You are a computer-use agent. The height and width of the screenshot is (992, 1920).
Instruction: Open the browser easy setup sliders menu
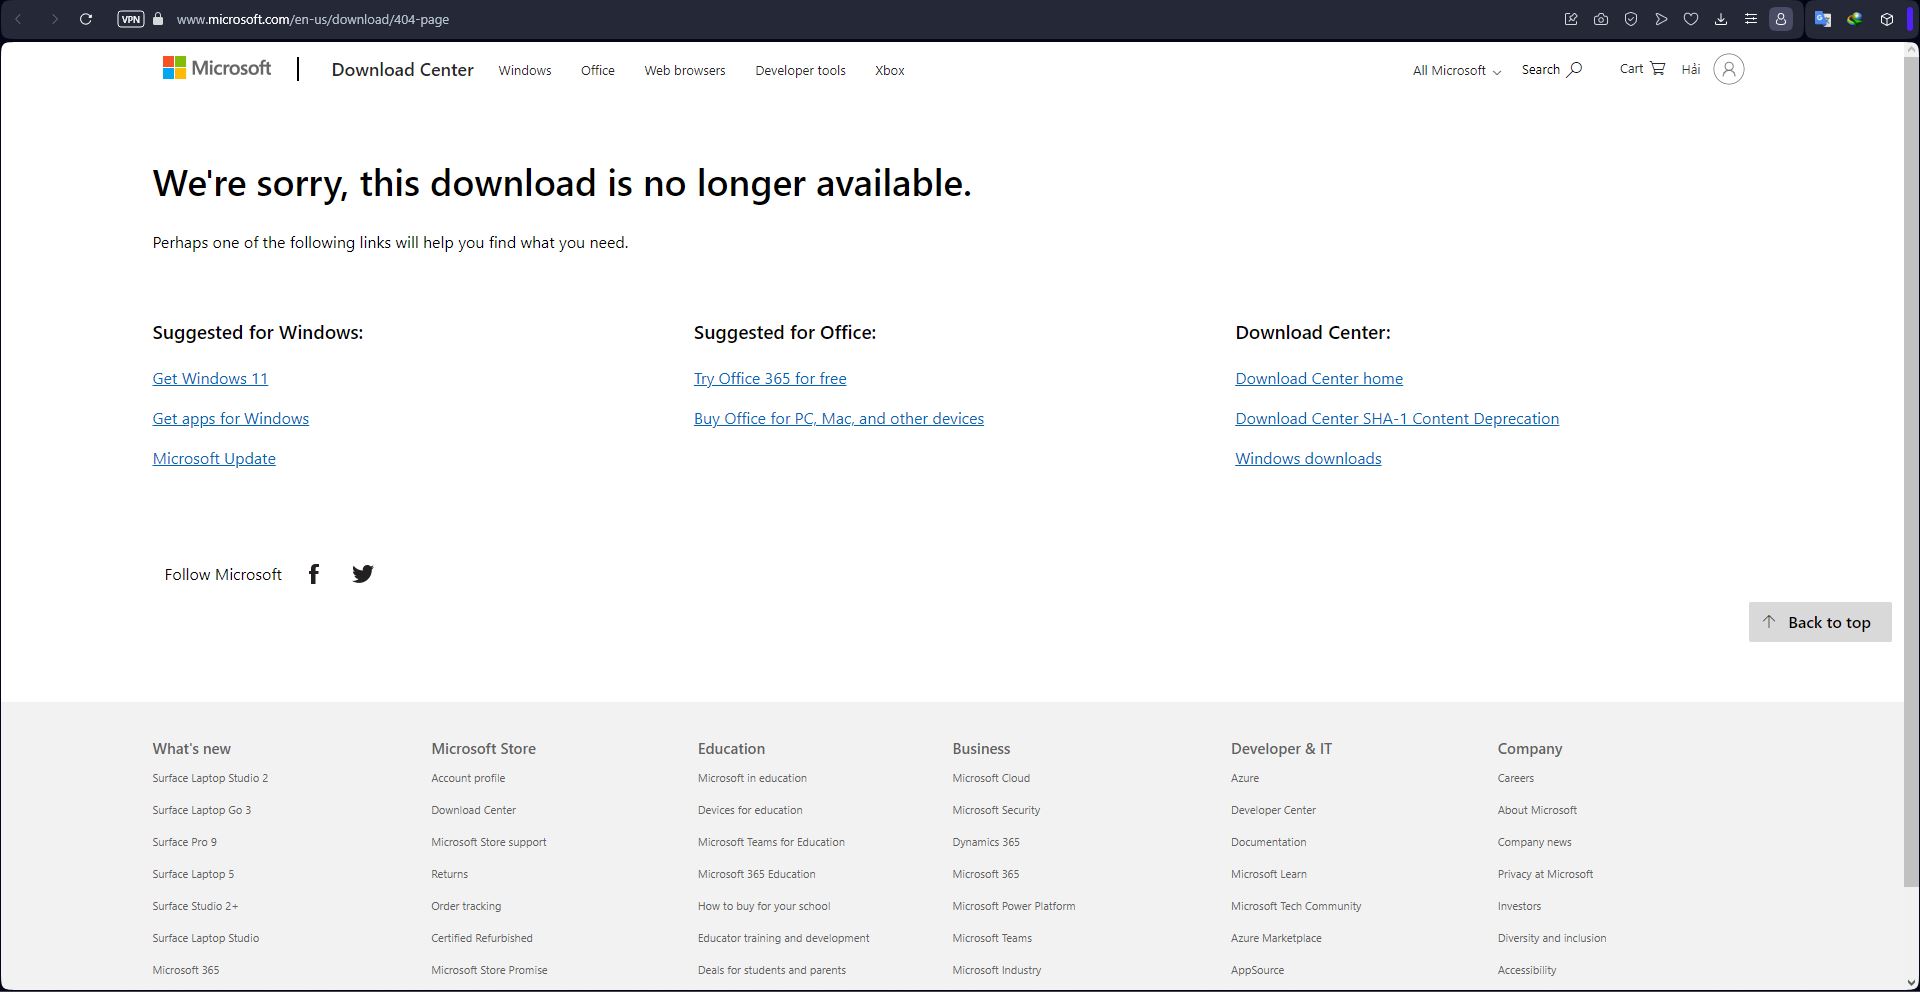tap(1751, 19)
